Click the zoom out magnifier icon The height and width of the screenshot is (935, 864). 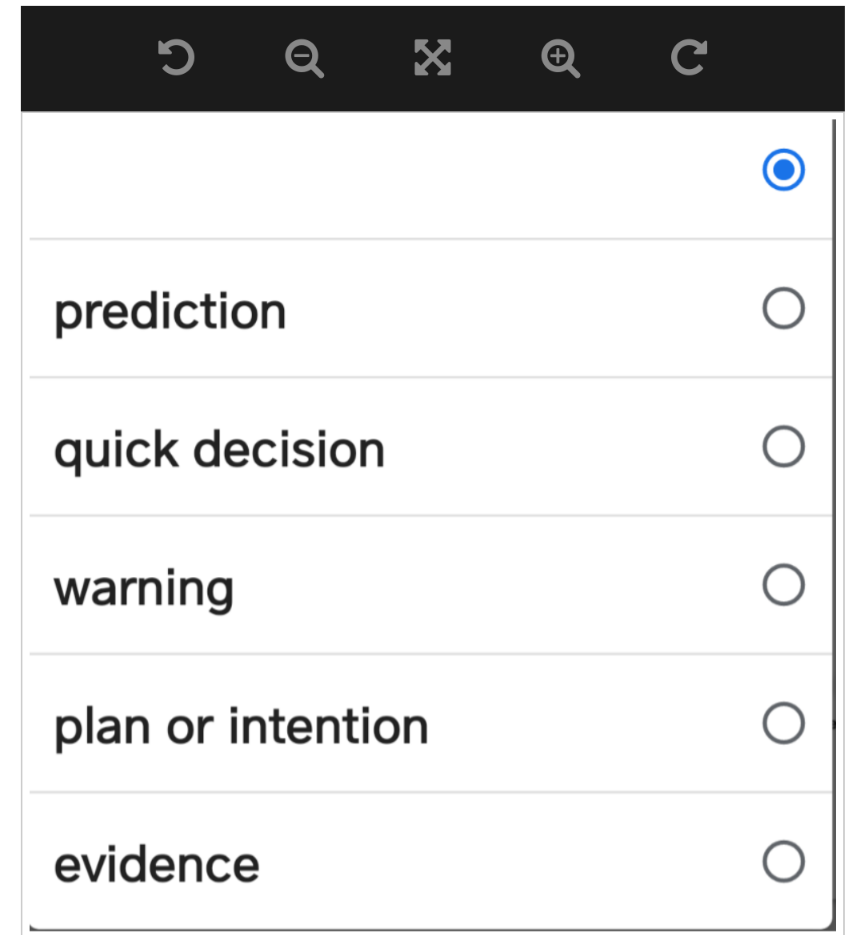pyautogui.click(x=304, y=58)
